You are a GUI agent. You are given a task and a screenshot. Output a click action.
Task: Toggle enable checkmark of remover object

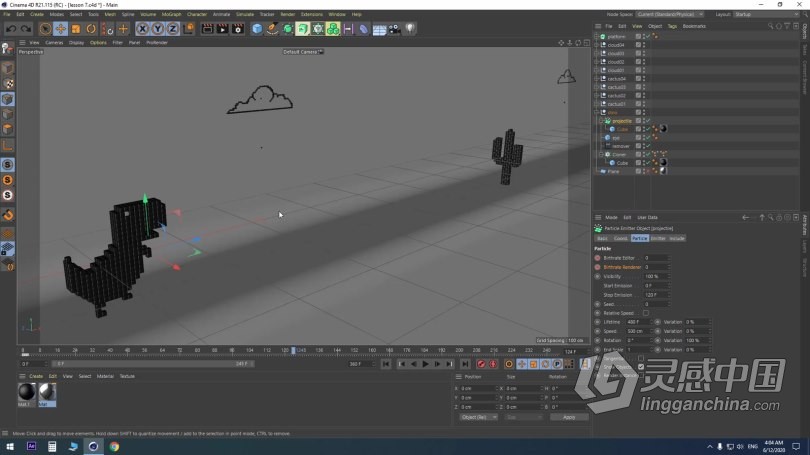click(x=648, y=146)
